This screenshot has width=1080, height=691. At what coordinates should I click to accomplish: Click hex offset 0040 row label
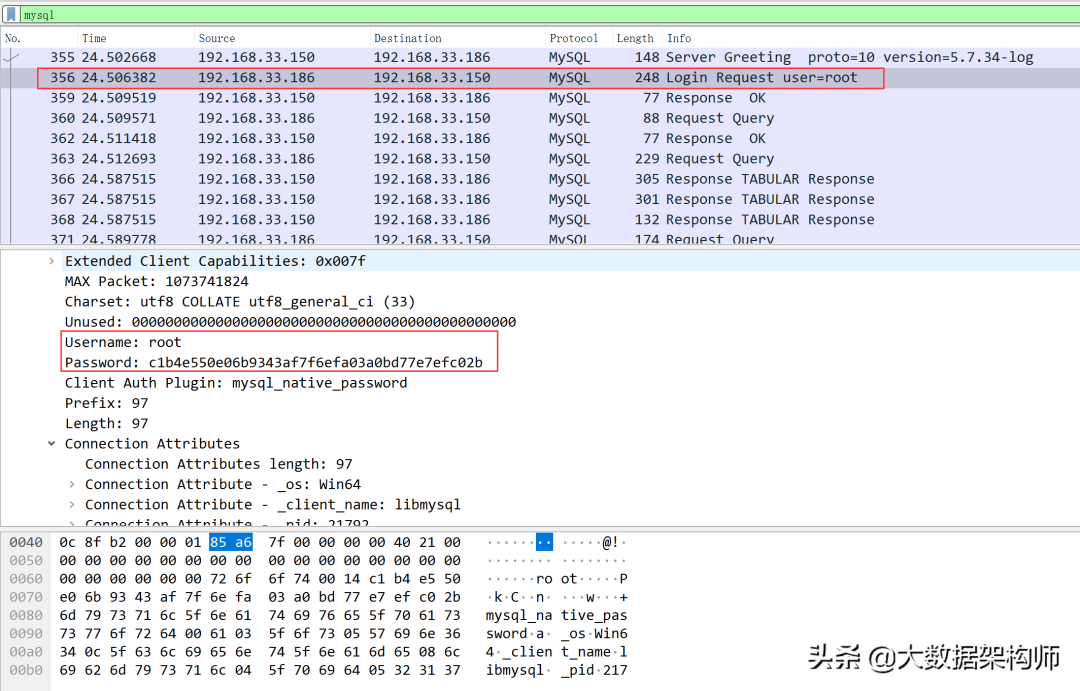(25, 543)
